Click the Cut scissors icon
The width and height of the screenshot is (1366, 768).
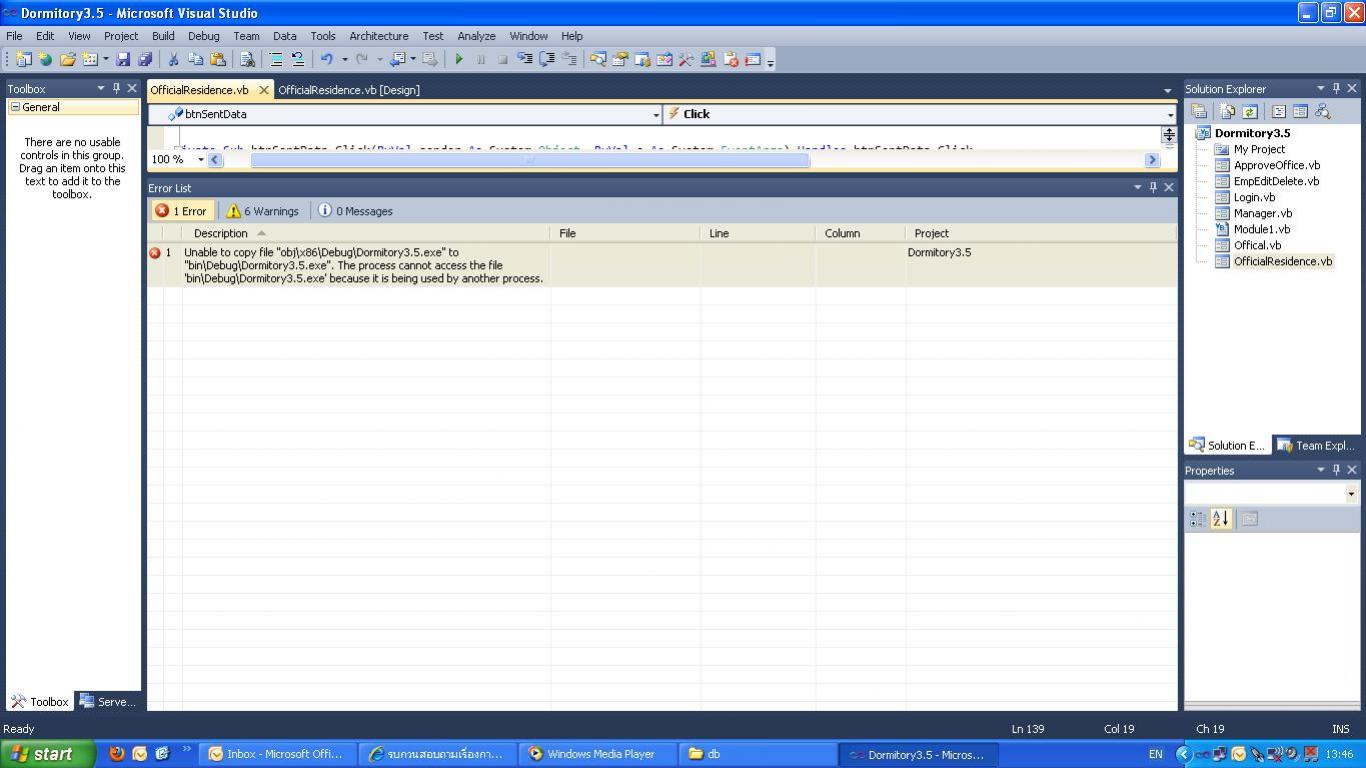pos(173,59)
